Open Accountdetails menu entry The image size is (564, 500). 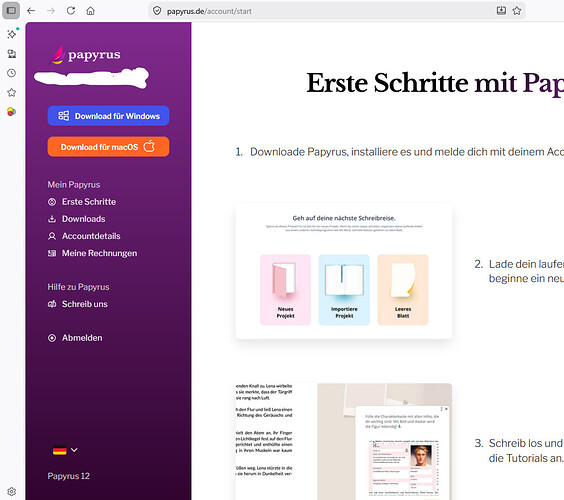click(x=91, y=236)
